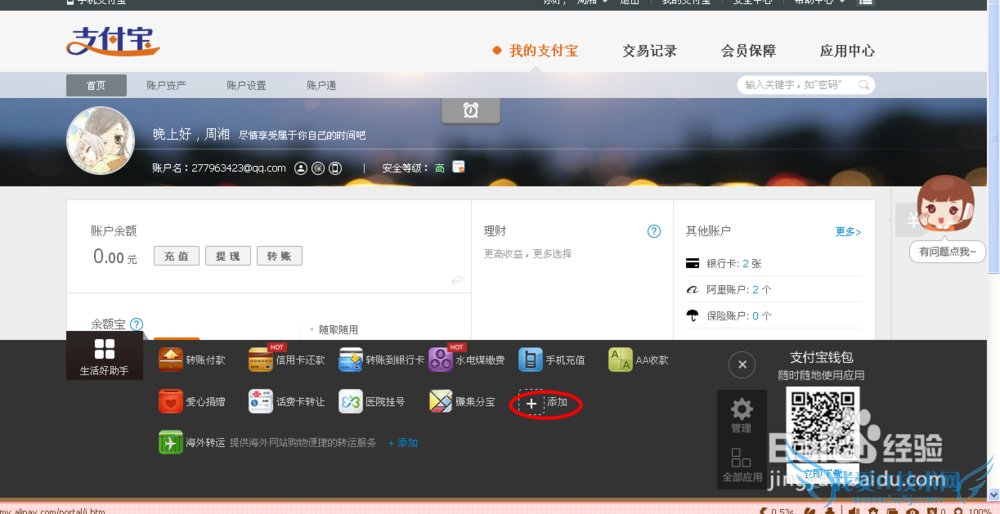Click the search magnifier icon in keyword box
The height and width of the screenshot is (514, 1000).
pos(863,85)
